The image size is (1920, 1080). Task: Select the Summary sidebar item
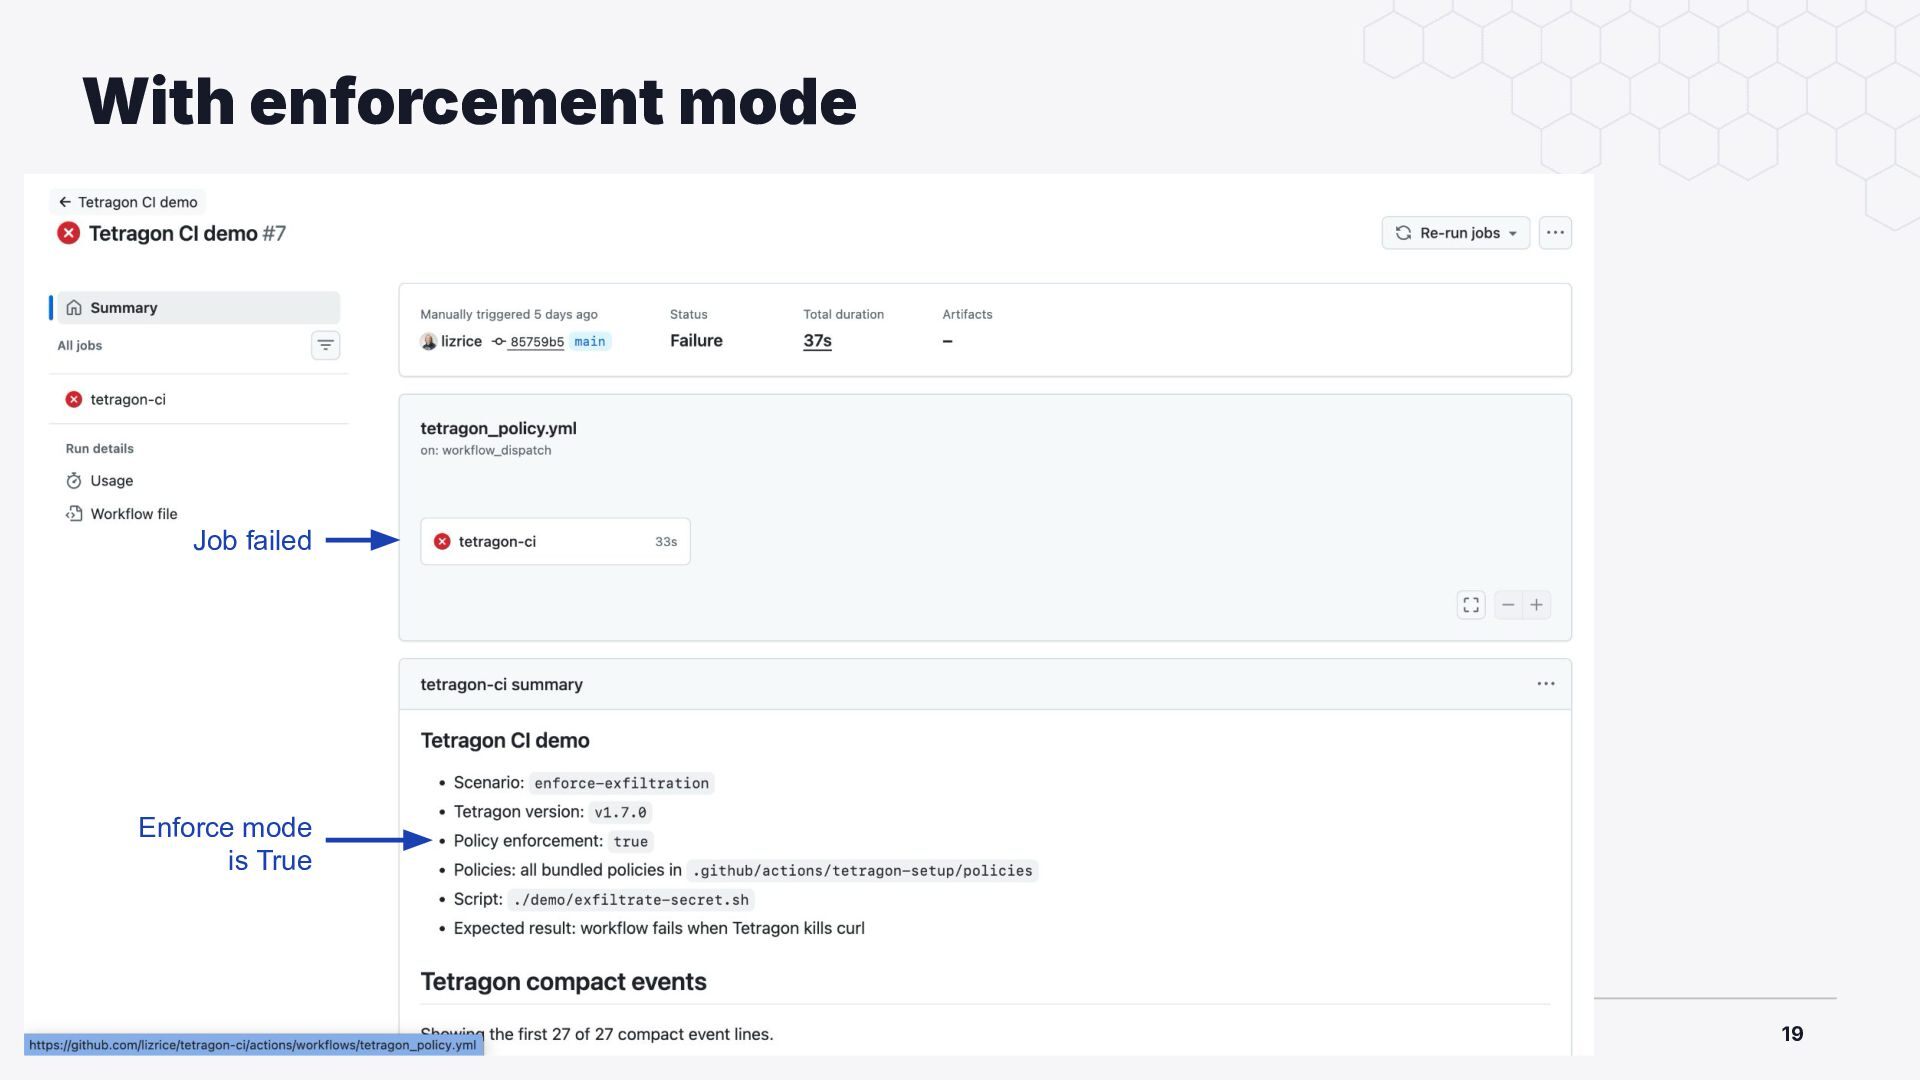tap(198, 308)
